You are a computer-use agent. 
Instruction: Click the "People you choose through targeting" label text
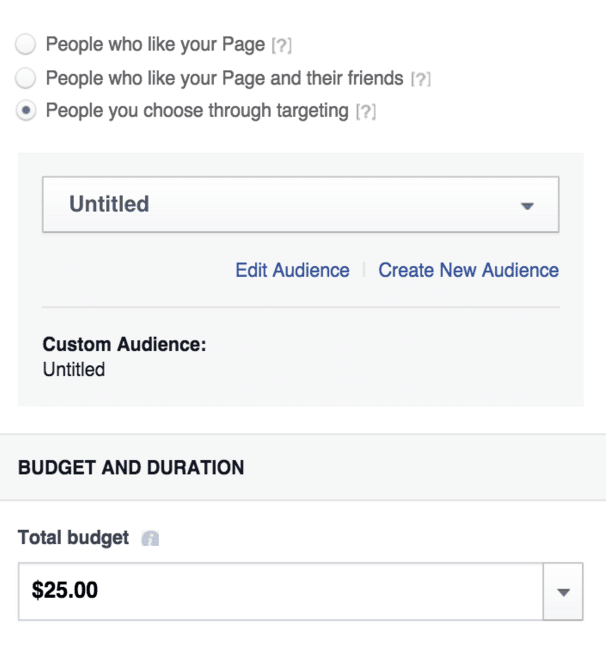pos(197,111)
